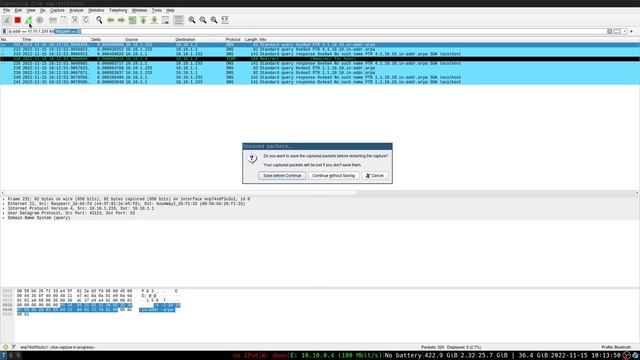Click the Save capture file toolbar icon
Screen dimensions: 640x360
point(64,20)
